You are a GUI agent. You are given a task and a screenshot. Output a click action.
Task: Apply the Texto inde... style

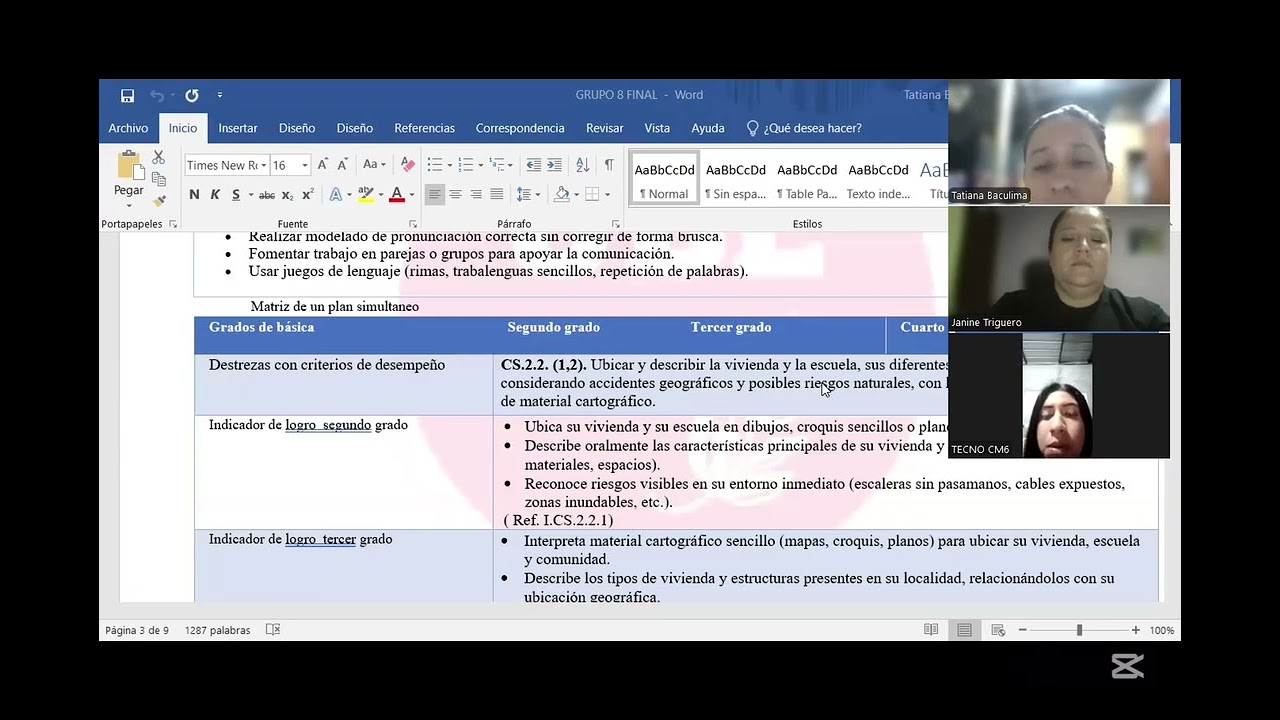click(878, 179)
